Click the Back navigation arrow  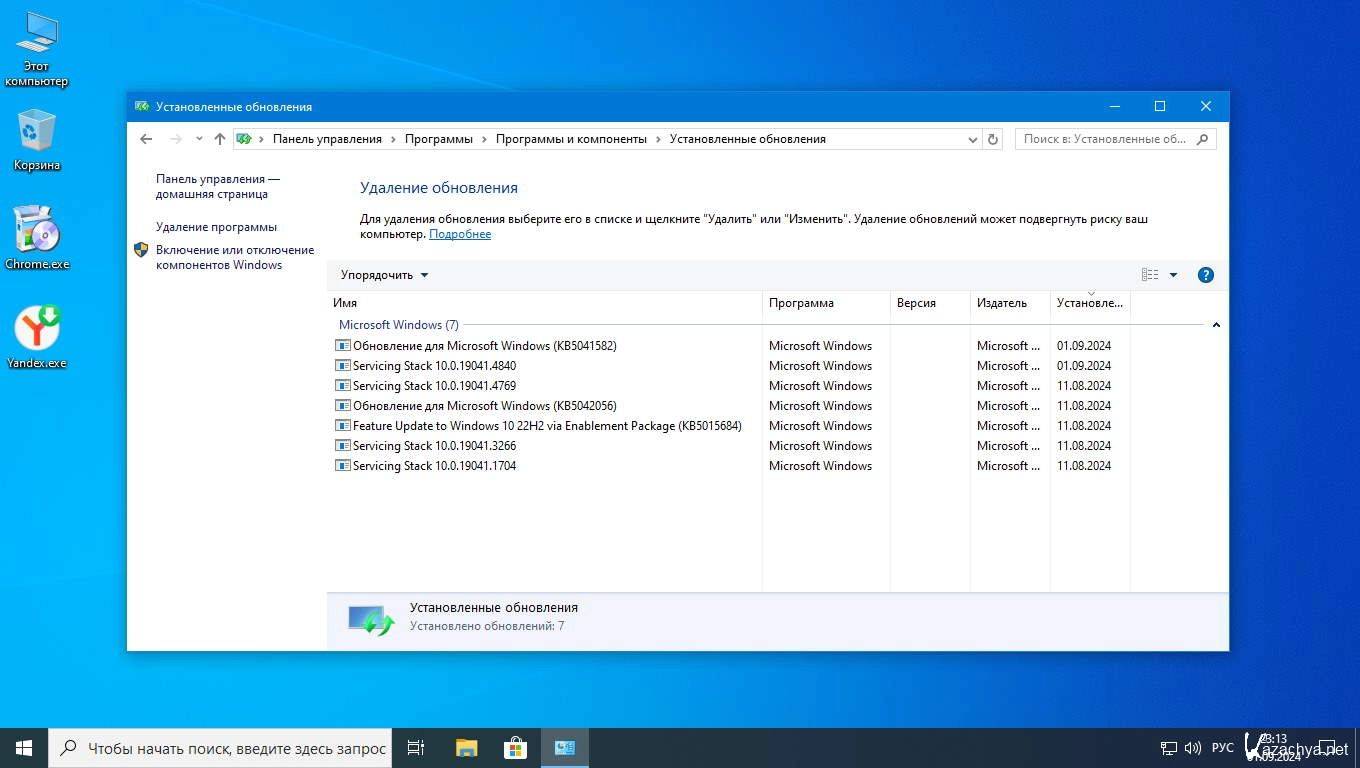[x=146, y=139]
